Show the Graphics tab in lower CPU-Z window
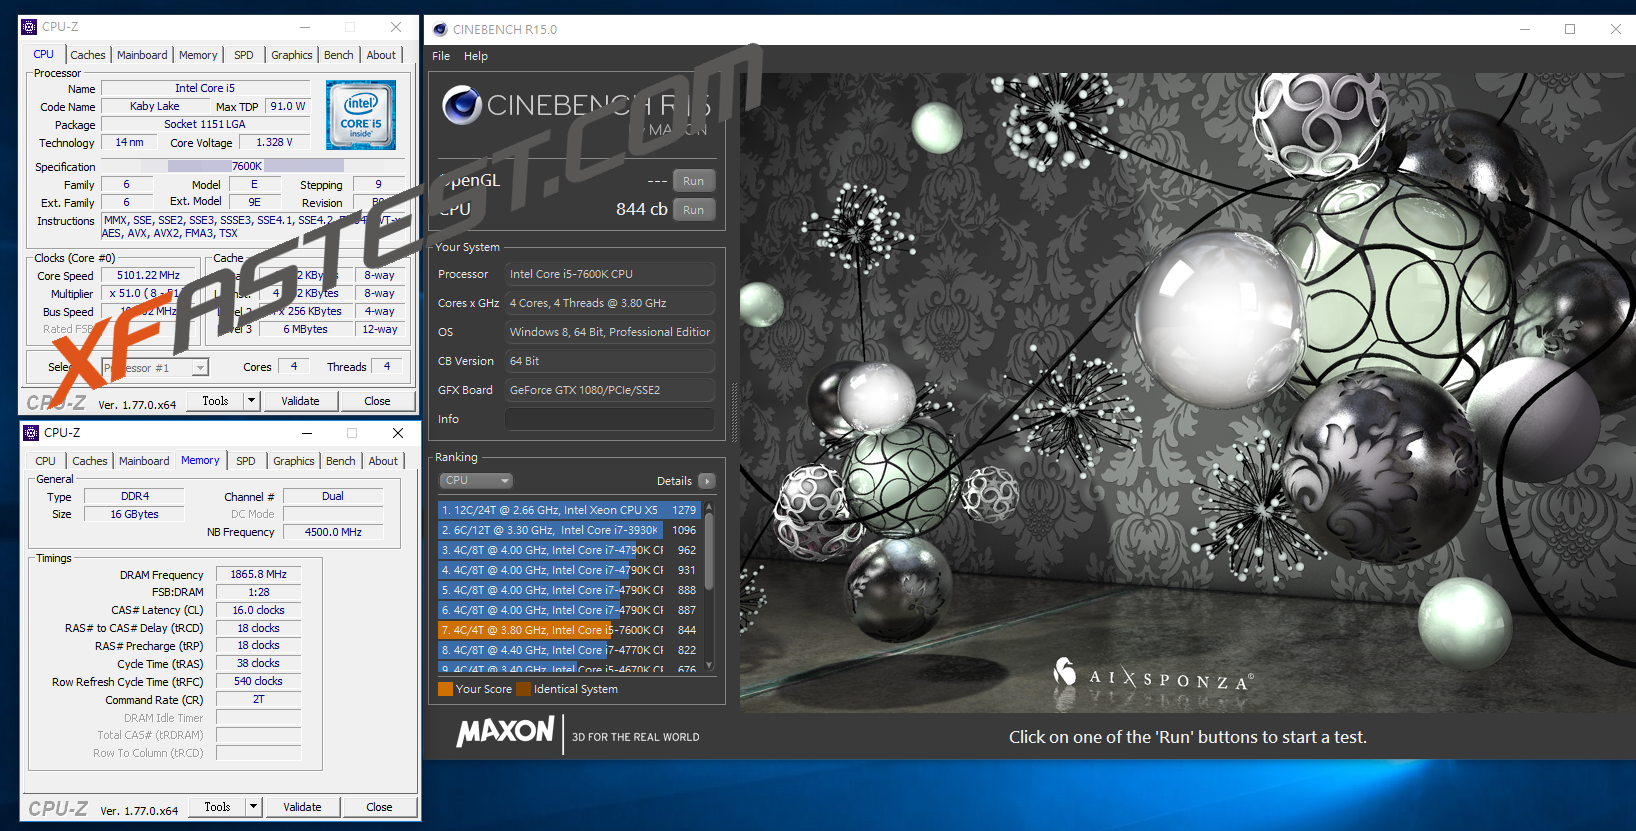1636x831 pixels. point(294,461)
